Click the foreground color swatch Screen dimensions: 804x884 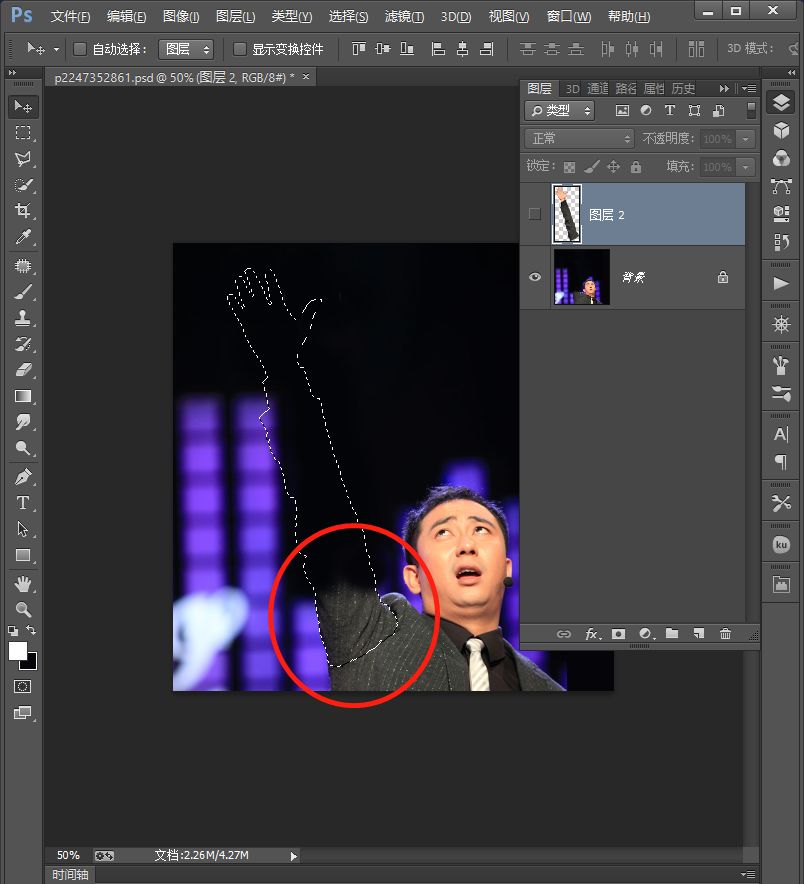[x=17, y=651]
